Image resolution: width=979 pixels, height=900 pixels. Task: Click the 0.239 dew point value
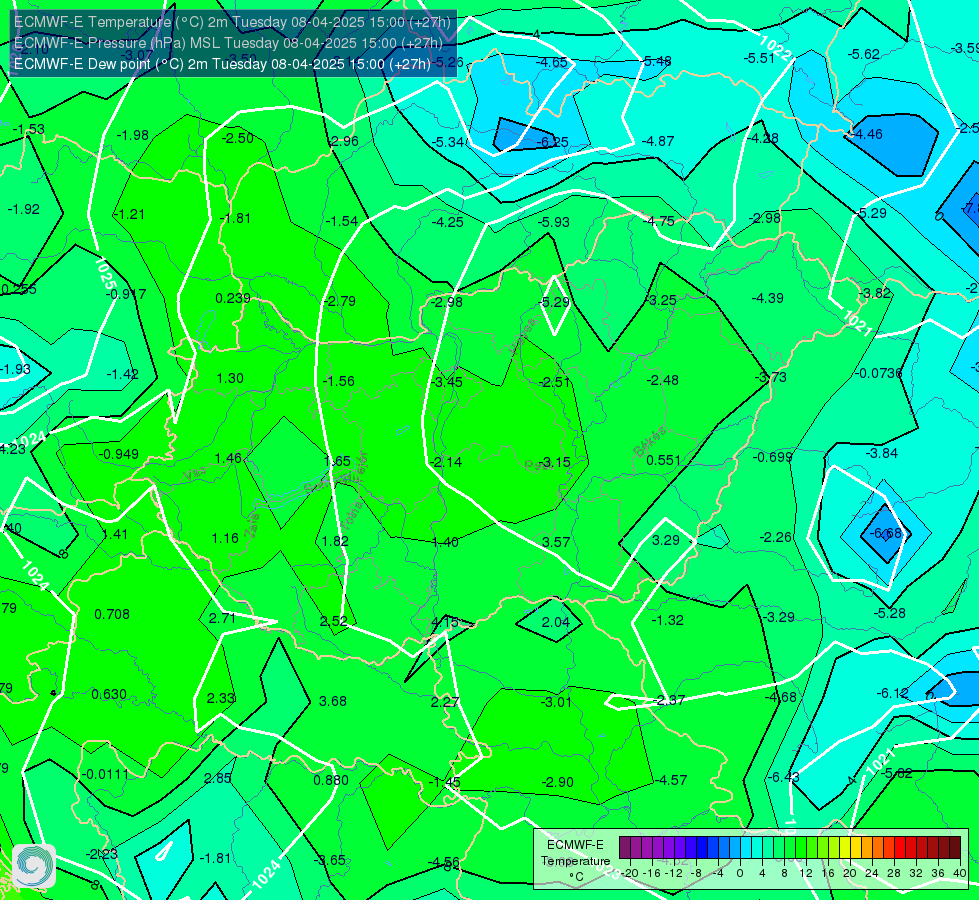pos(233,299)
